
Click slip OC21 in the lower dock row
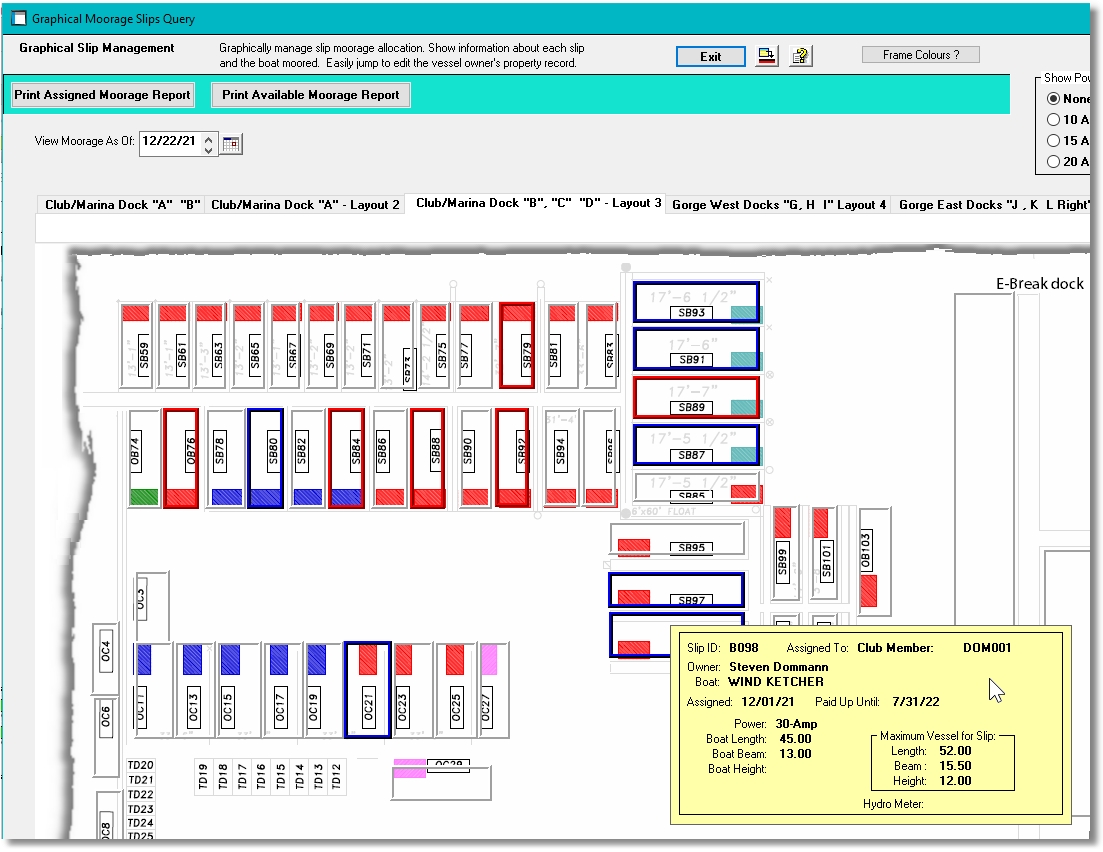pyautogui.click(x=368, y=689)
